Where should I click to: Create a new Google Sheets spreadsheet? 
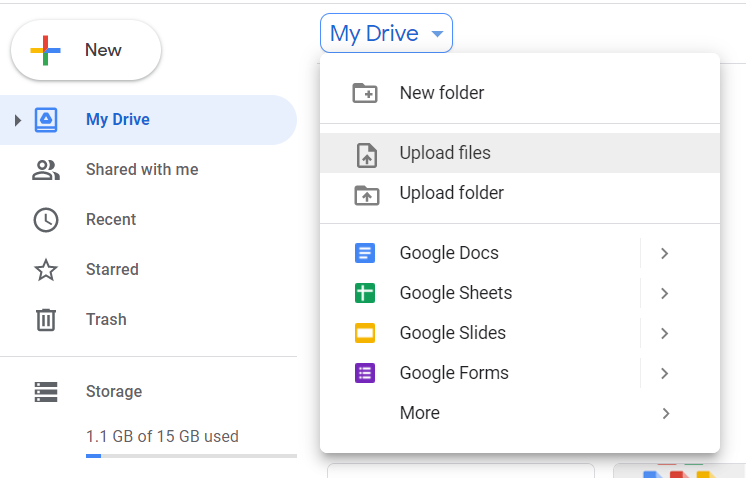pyautogui.click(x=480, y=293)
